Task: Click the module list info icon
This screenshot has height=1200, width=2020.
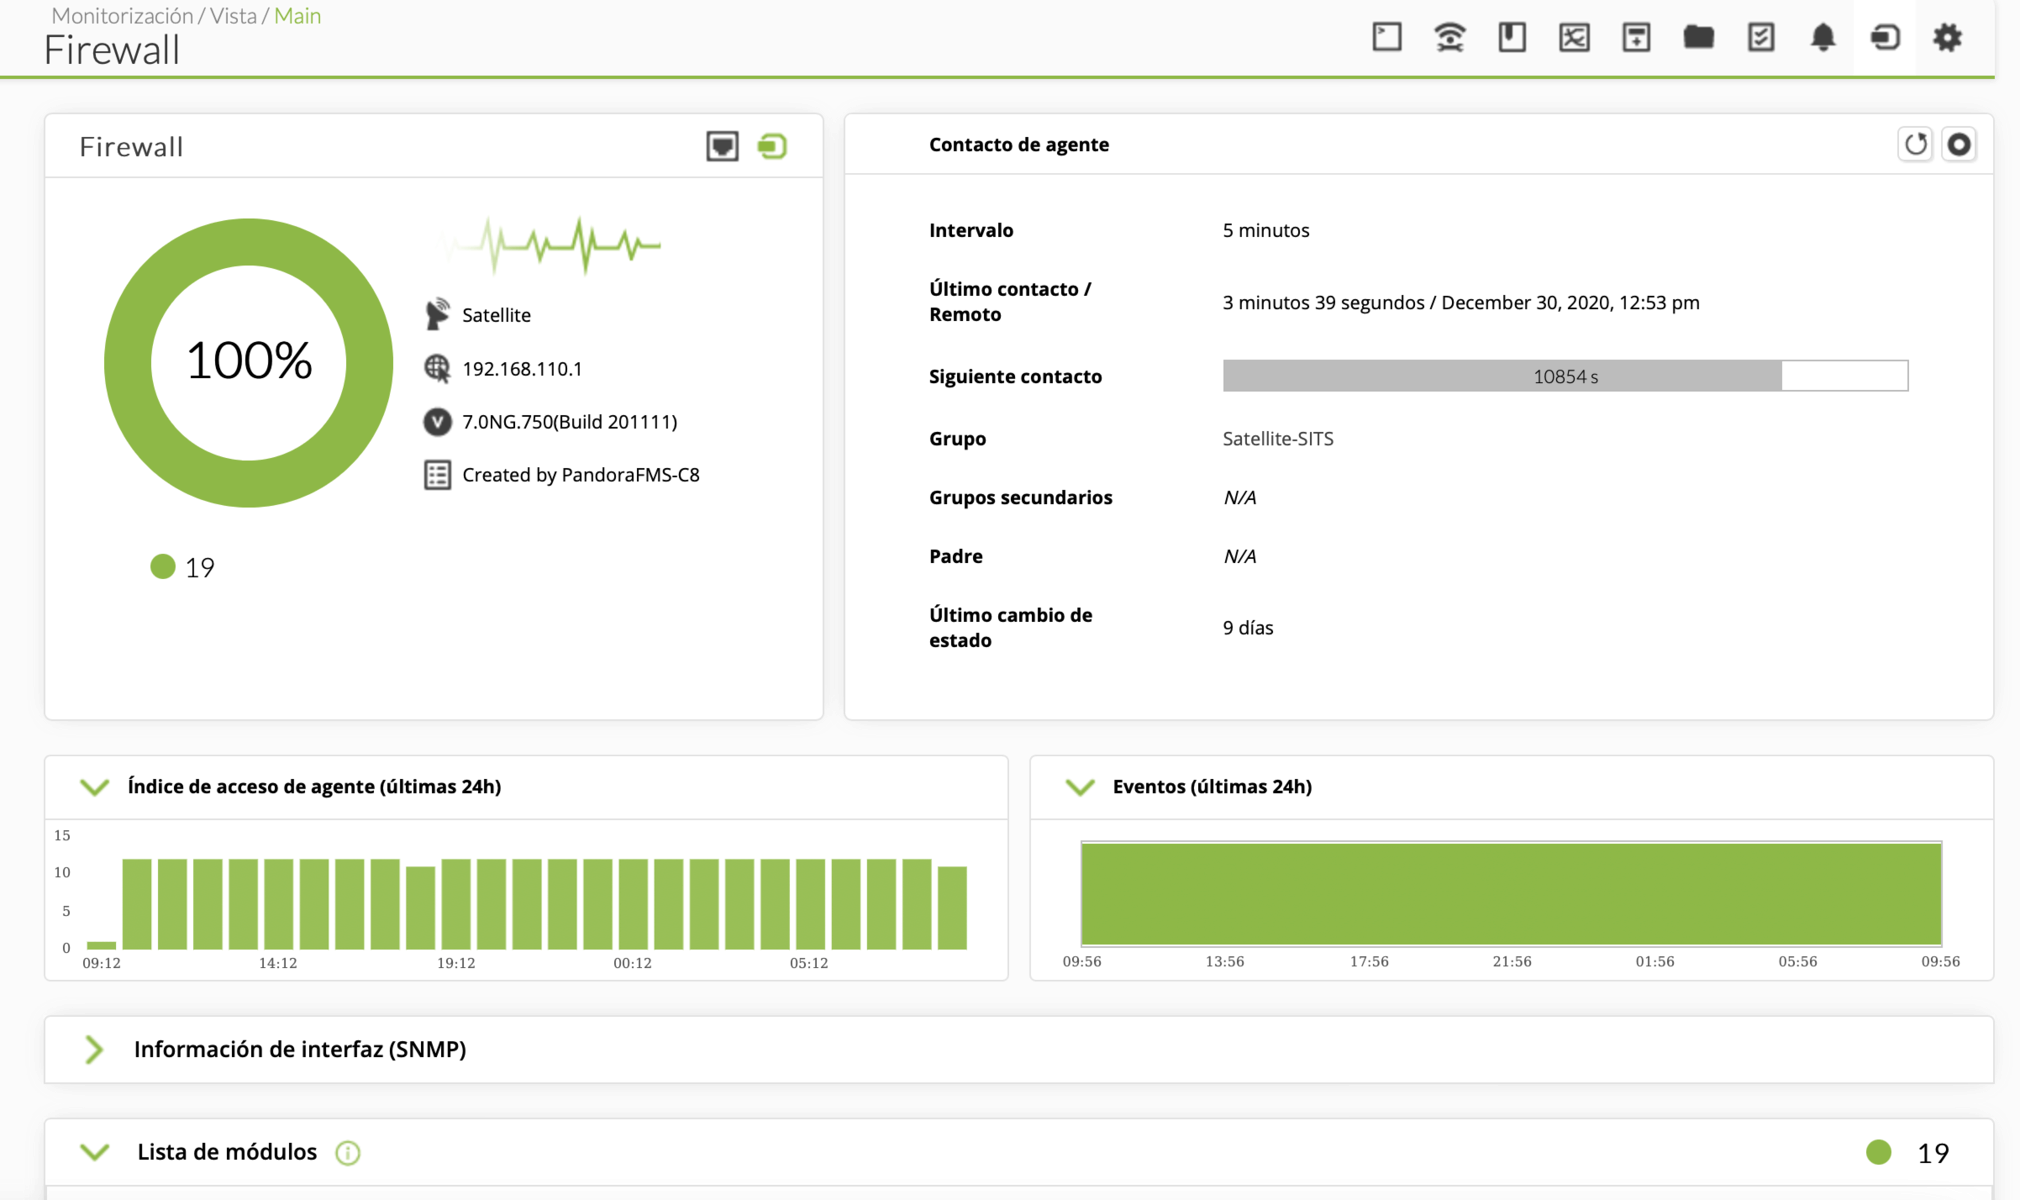Action: click(x=347, y=1153)
